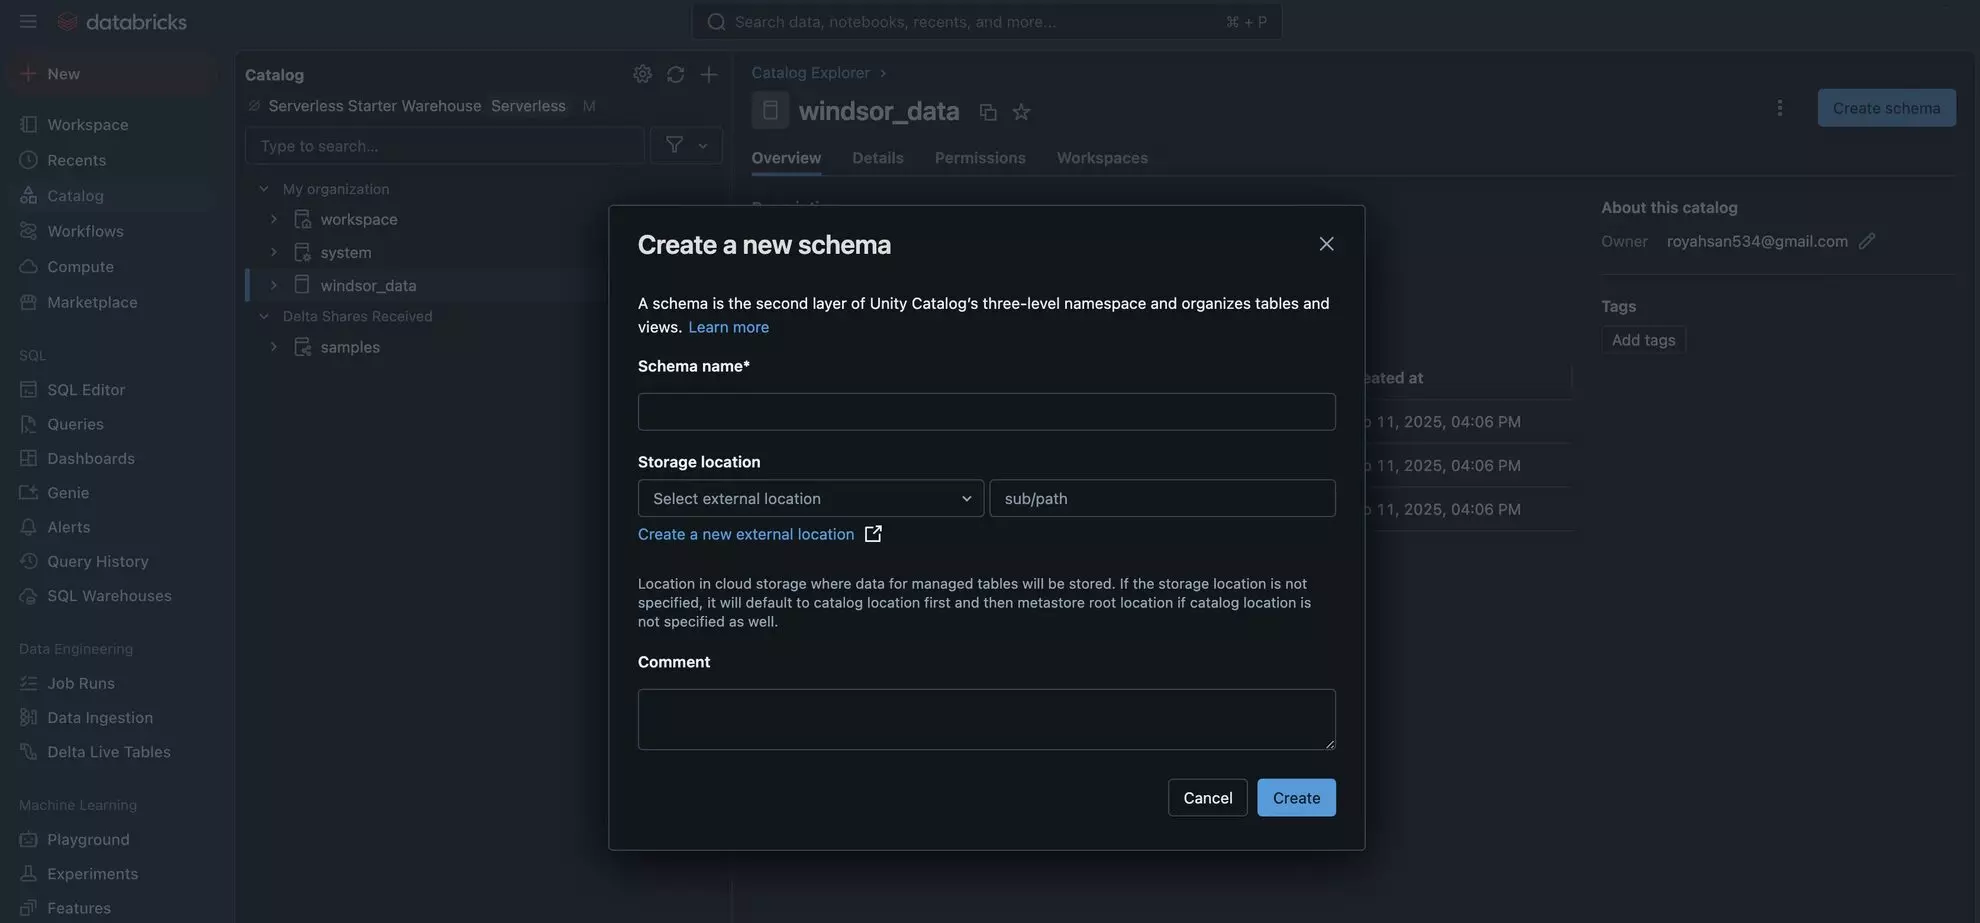Add new item with catalog plus icon
Image resolution: width=1980 pixels, height=923 pixels.
(x=708, y=74)
